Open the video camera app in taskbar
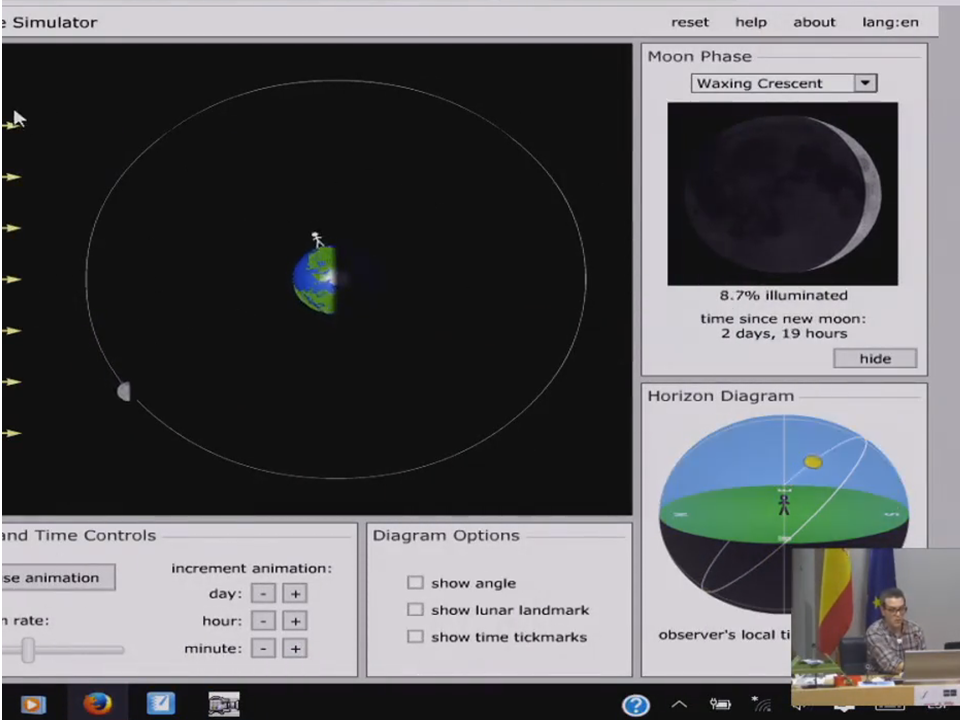The width and height of the screenshot is (960, 720). click(x=223, y=704)
